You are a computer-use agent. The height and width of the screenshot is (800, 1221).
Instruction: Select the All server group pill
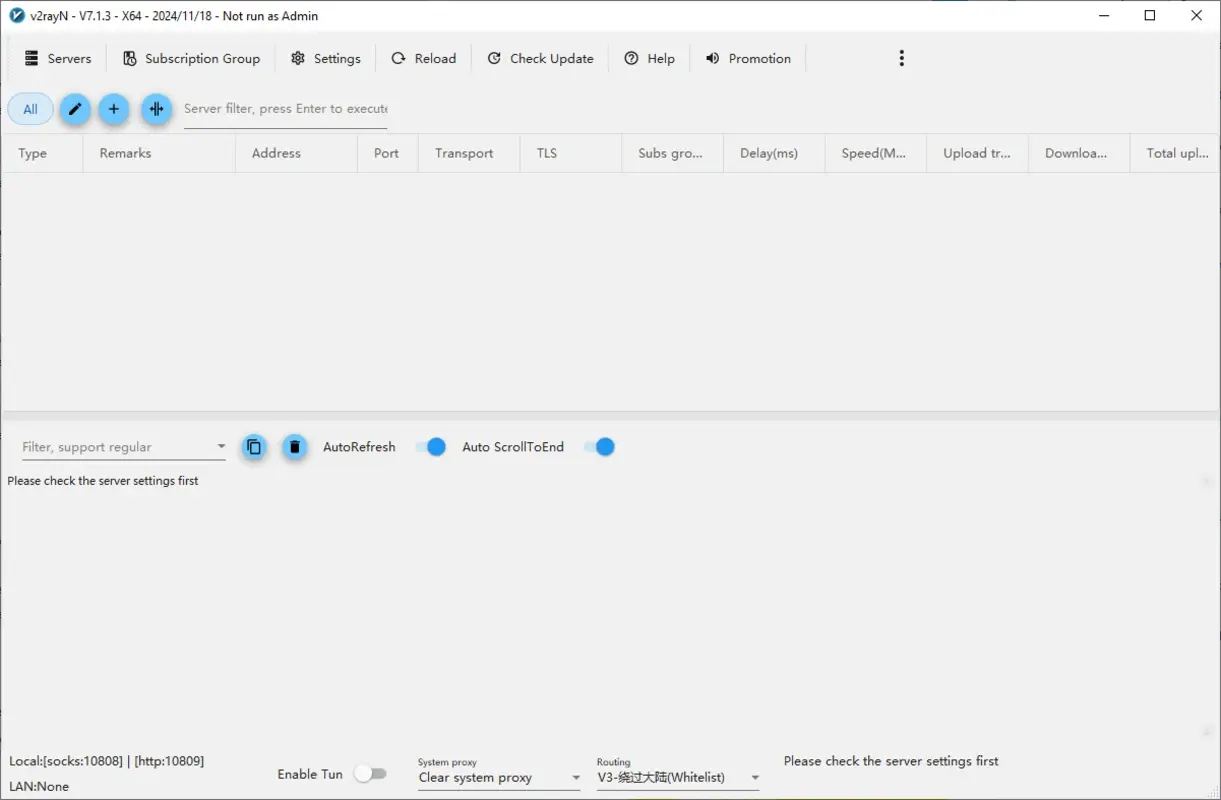point(29,108)
